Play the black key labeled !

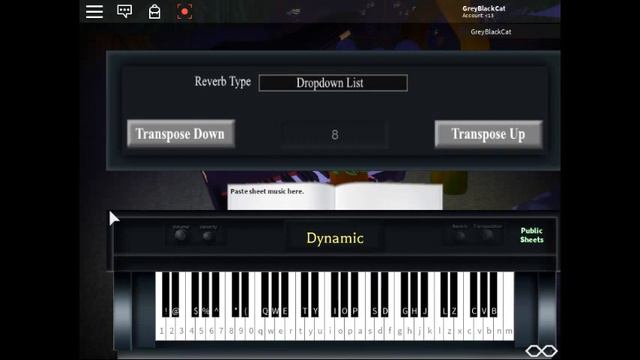click(165, 294)
